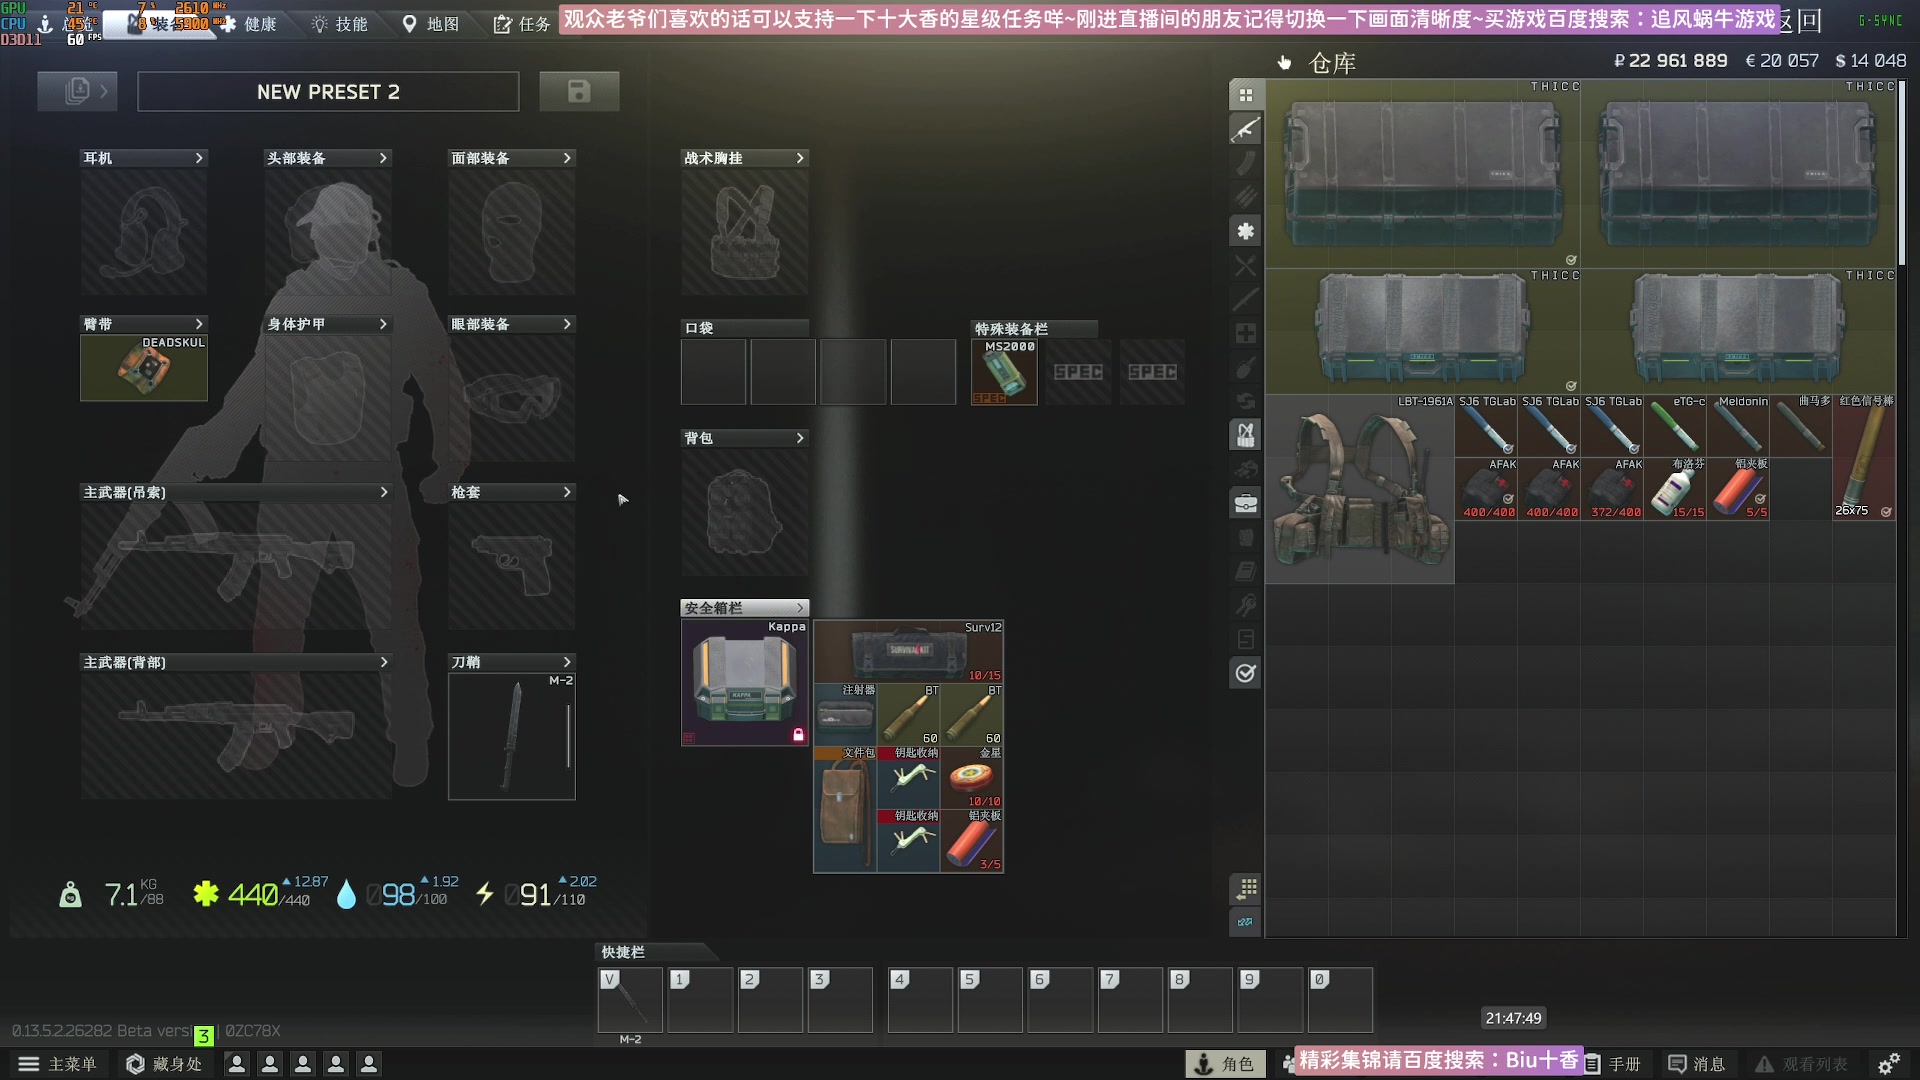
Task: Click the 主菜单 main menu button
Action: [58, 1064]
